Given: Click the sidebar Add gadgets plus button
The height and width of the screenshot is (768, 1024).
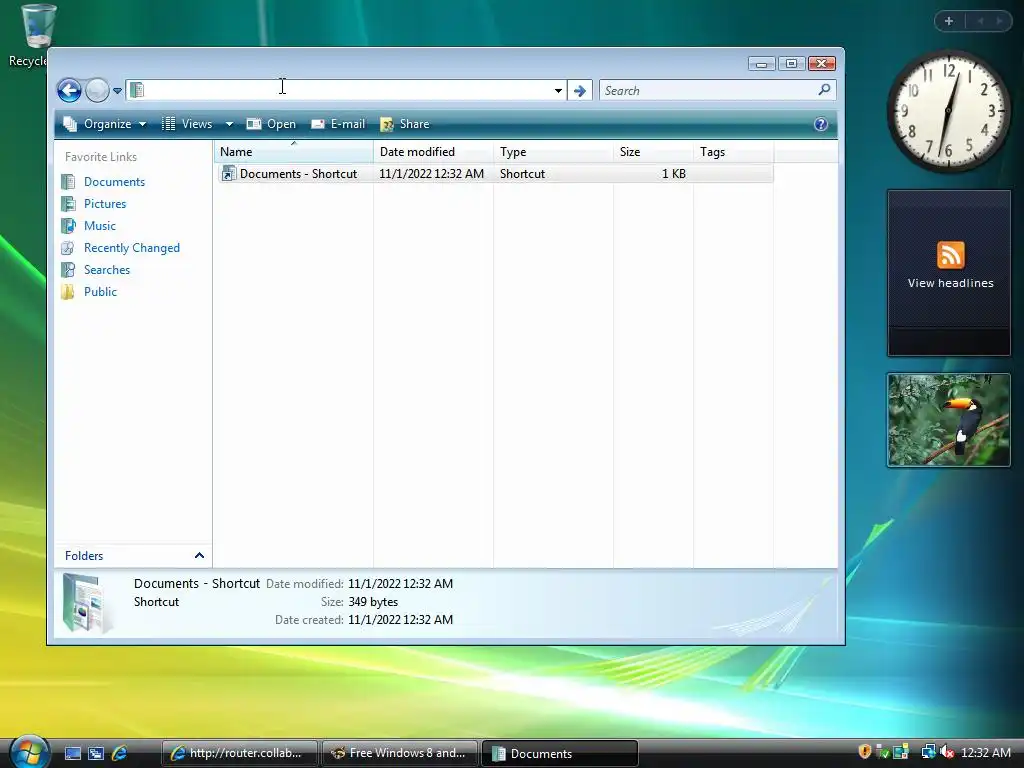Looking at the screenshot, I should pos(949,21).
